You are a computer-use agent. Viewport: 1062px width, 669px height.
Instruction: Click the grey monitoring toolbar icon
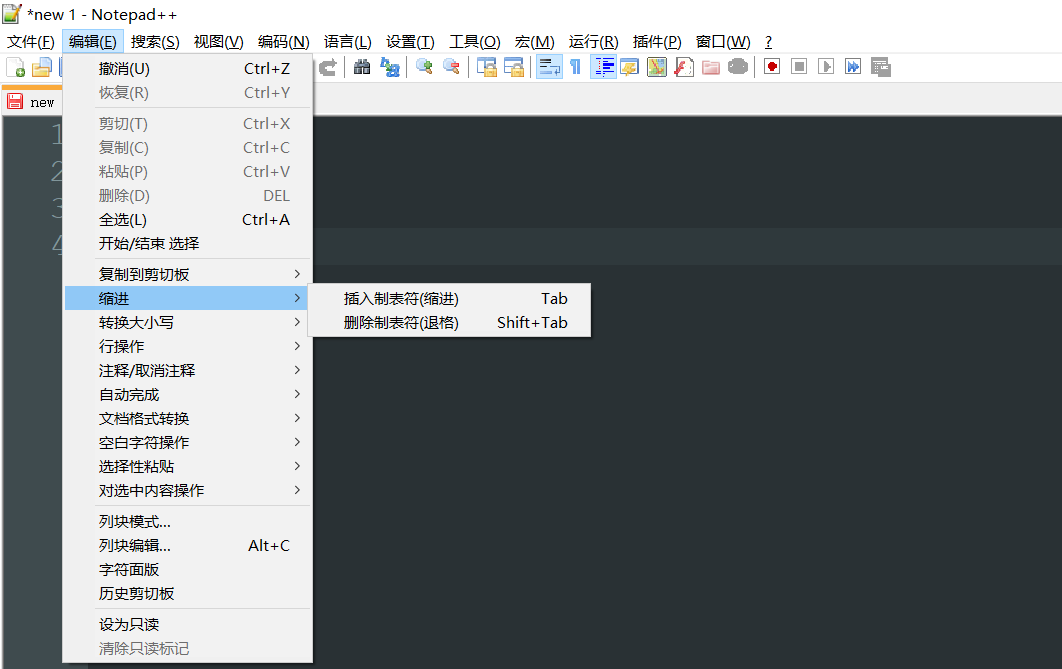738,67
